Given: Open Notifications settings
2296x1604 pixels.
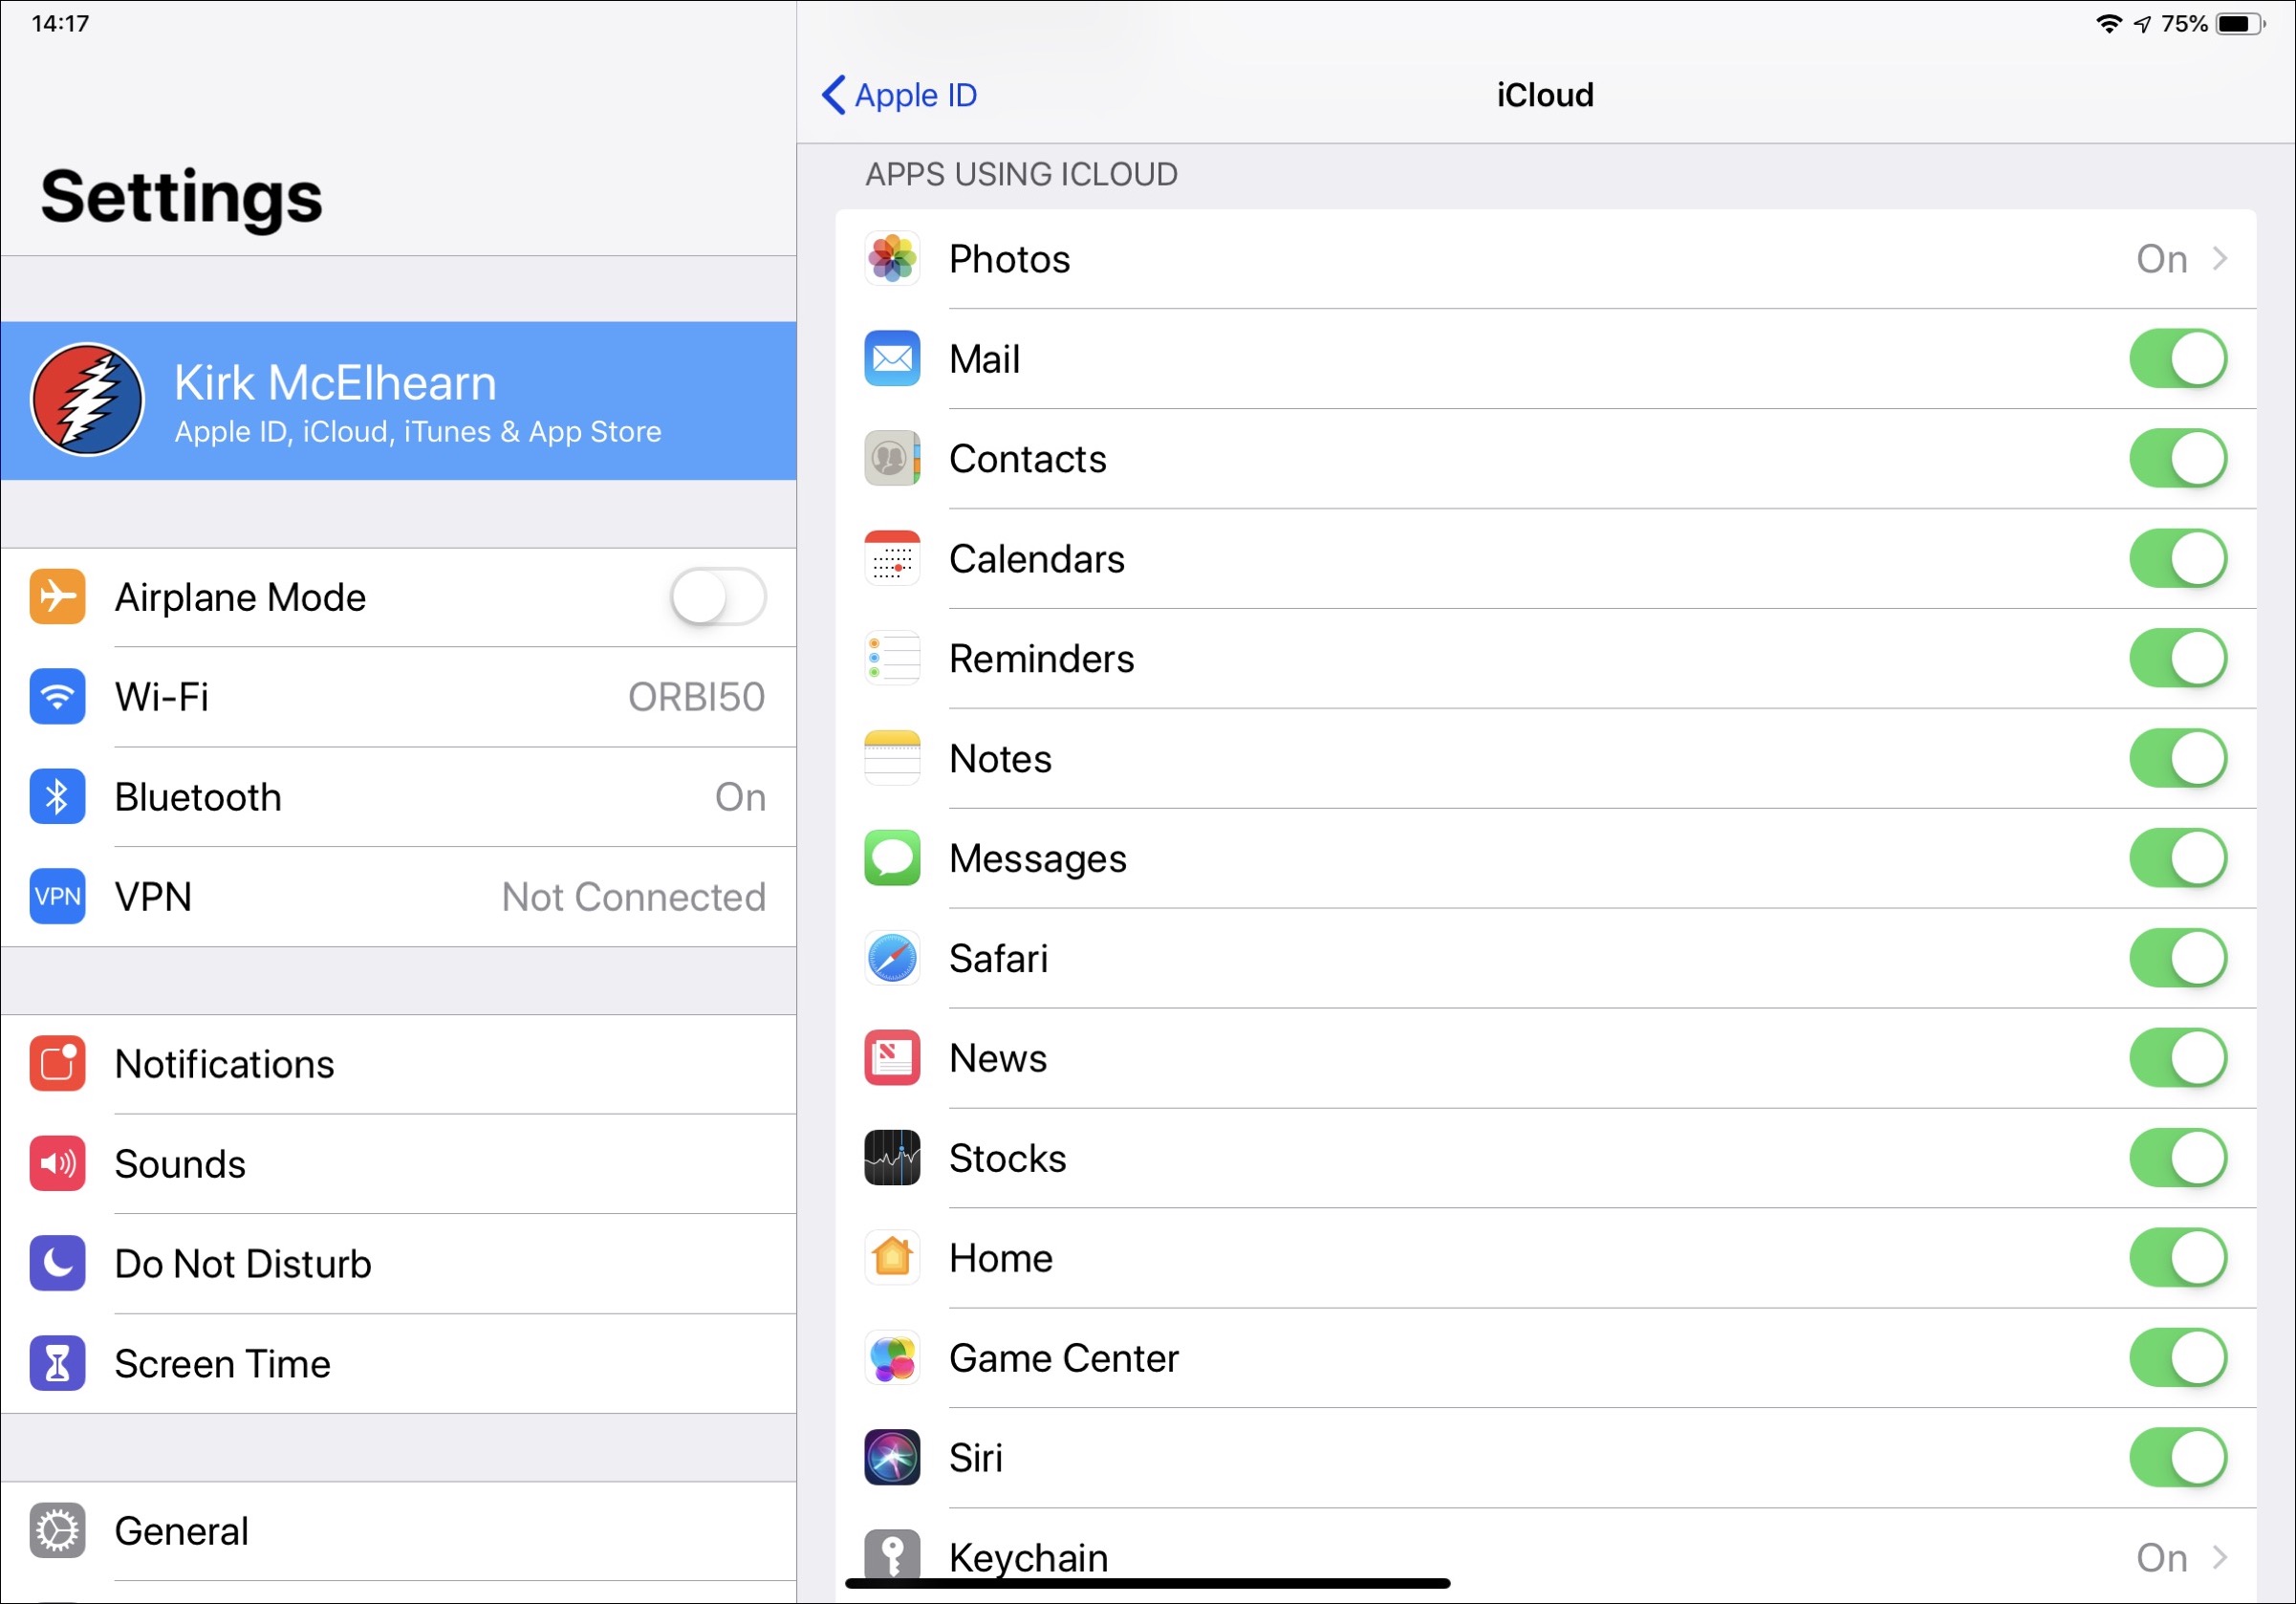Looking at the screenshot, I should point(398,1064).
